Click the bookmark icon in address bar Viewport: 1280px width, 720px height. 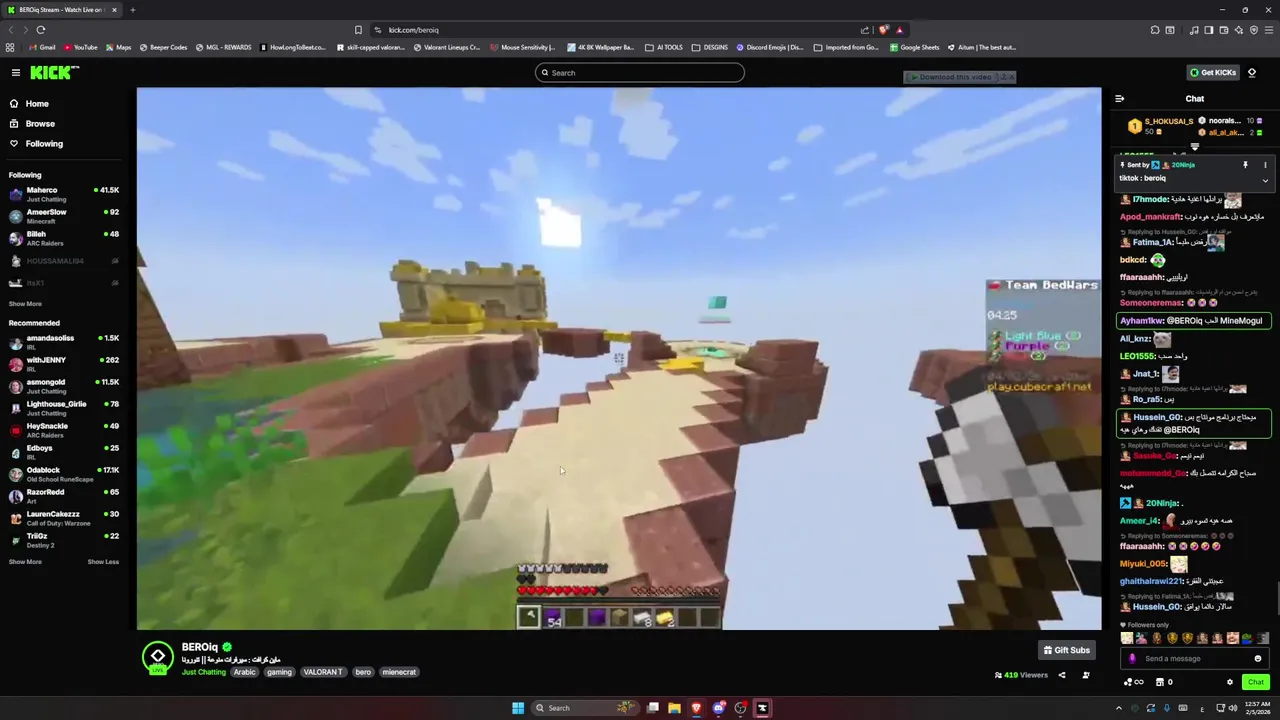click(x=358, y=30)
